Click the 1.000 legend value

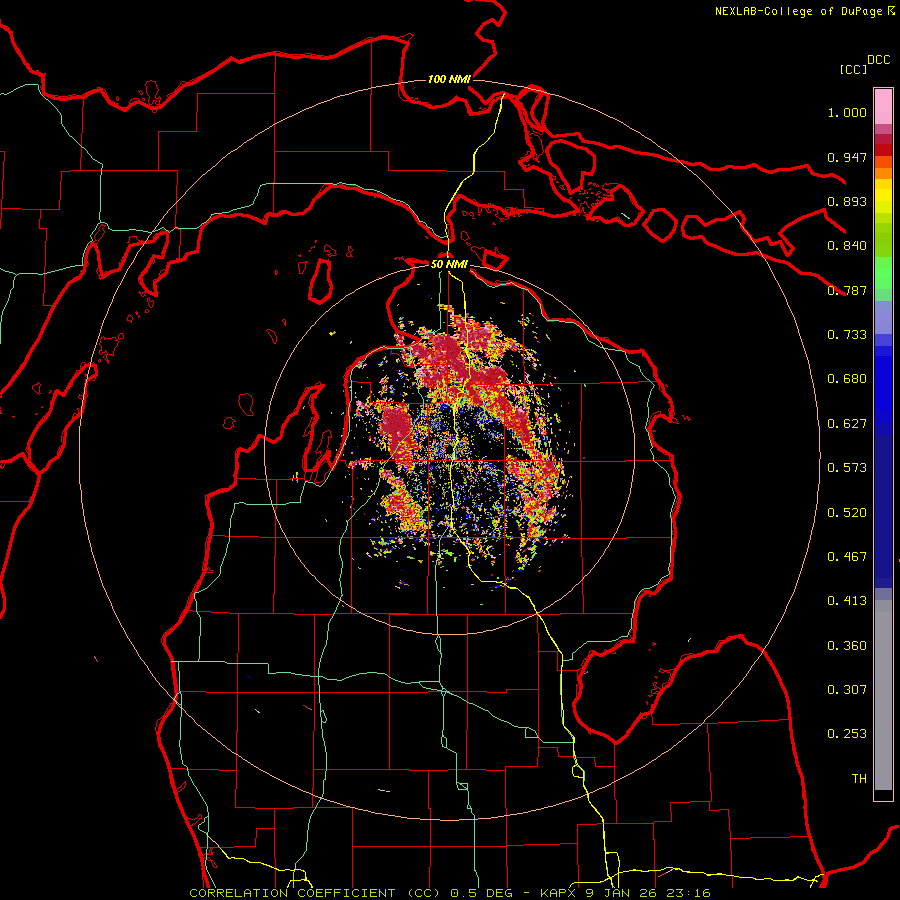coord(847,112)
